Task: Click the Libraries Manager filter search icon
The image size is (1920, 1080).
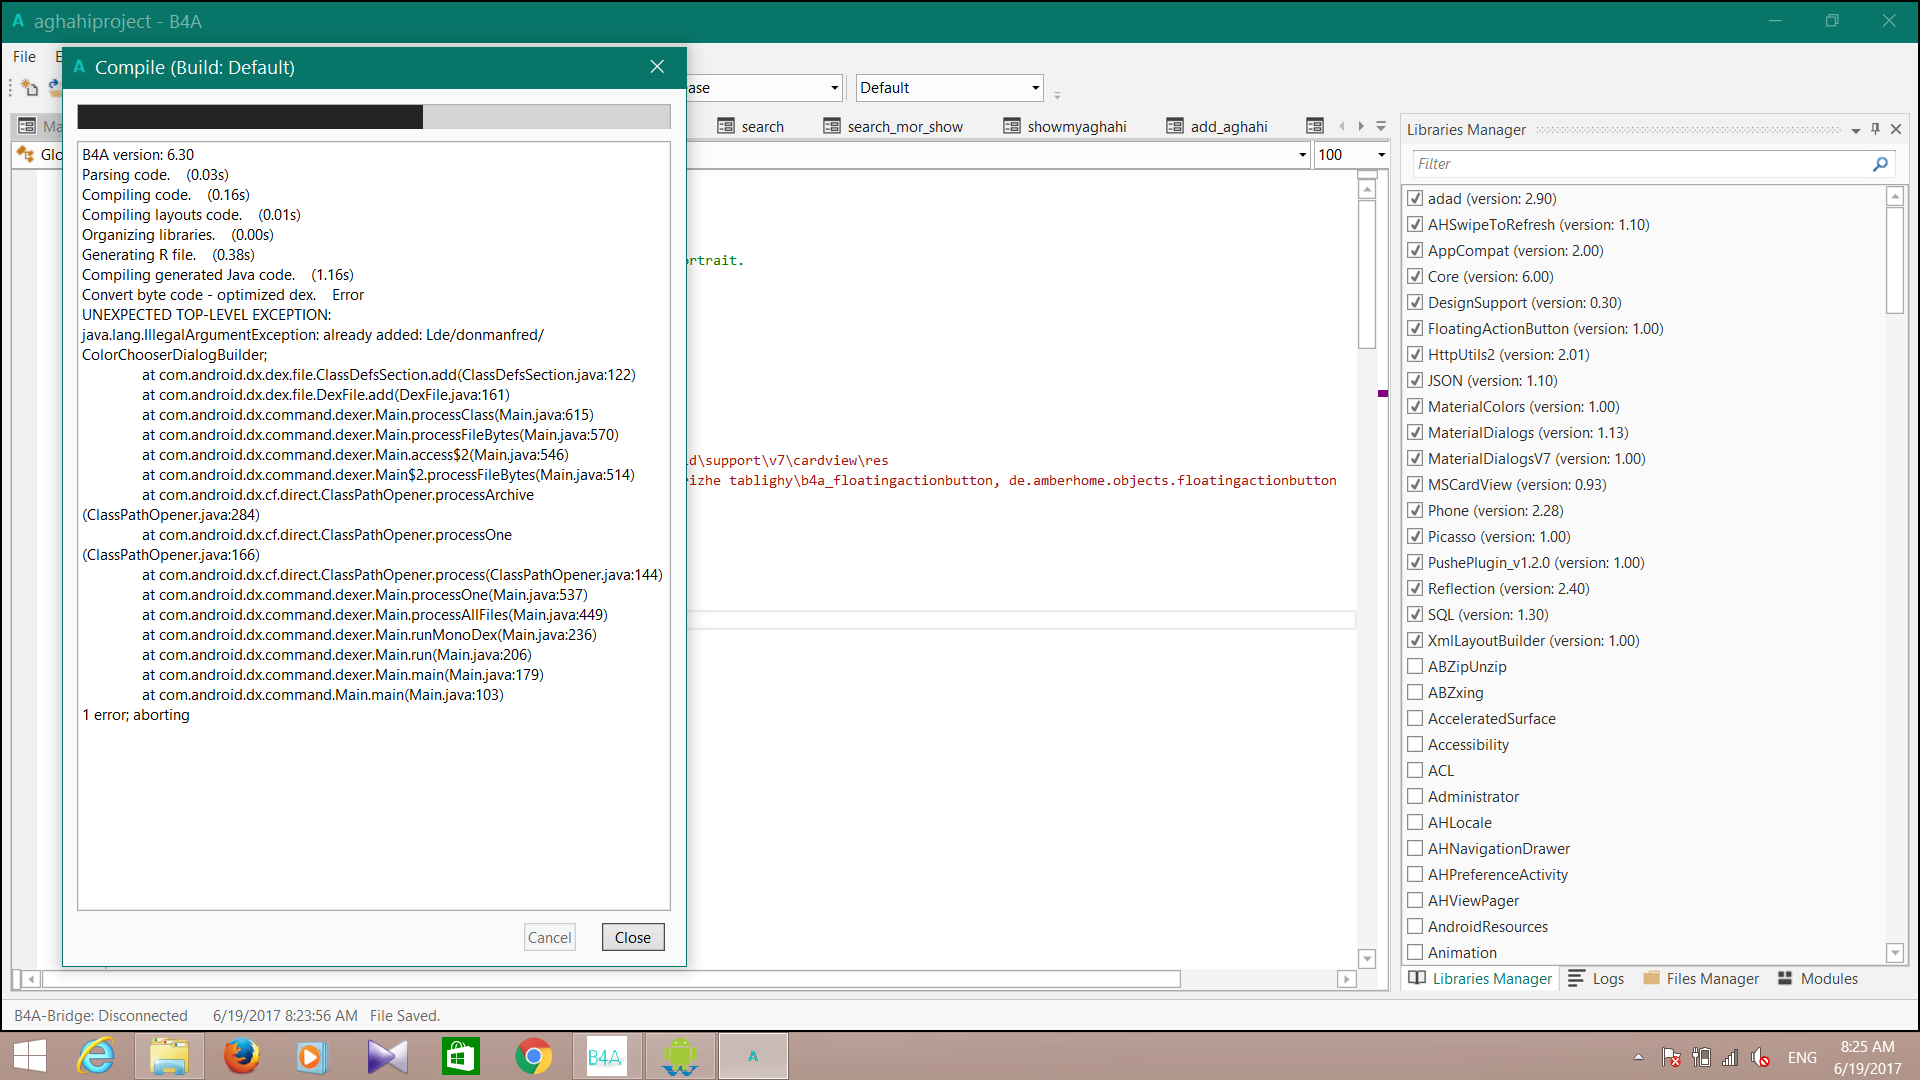Action: coord(1880,164)
